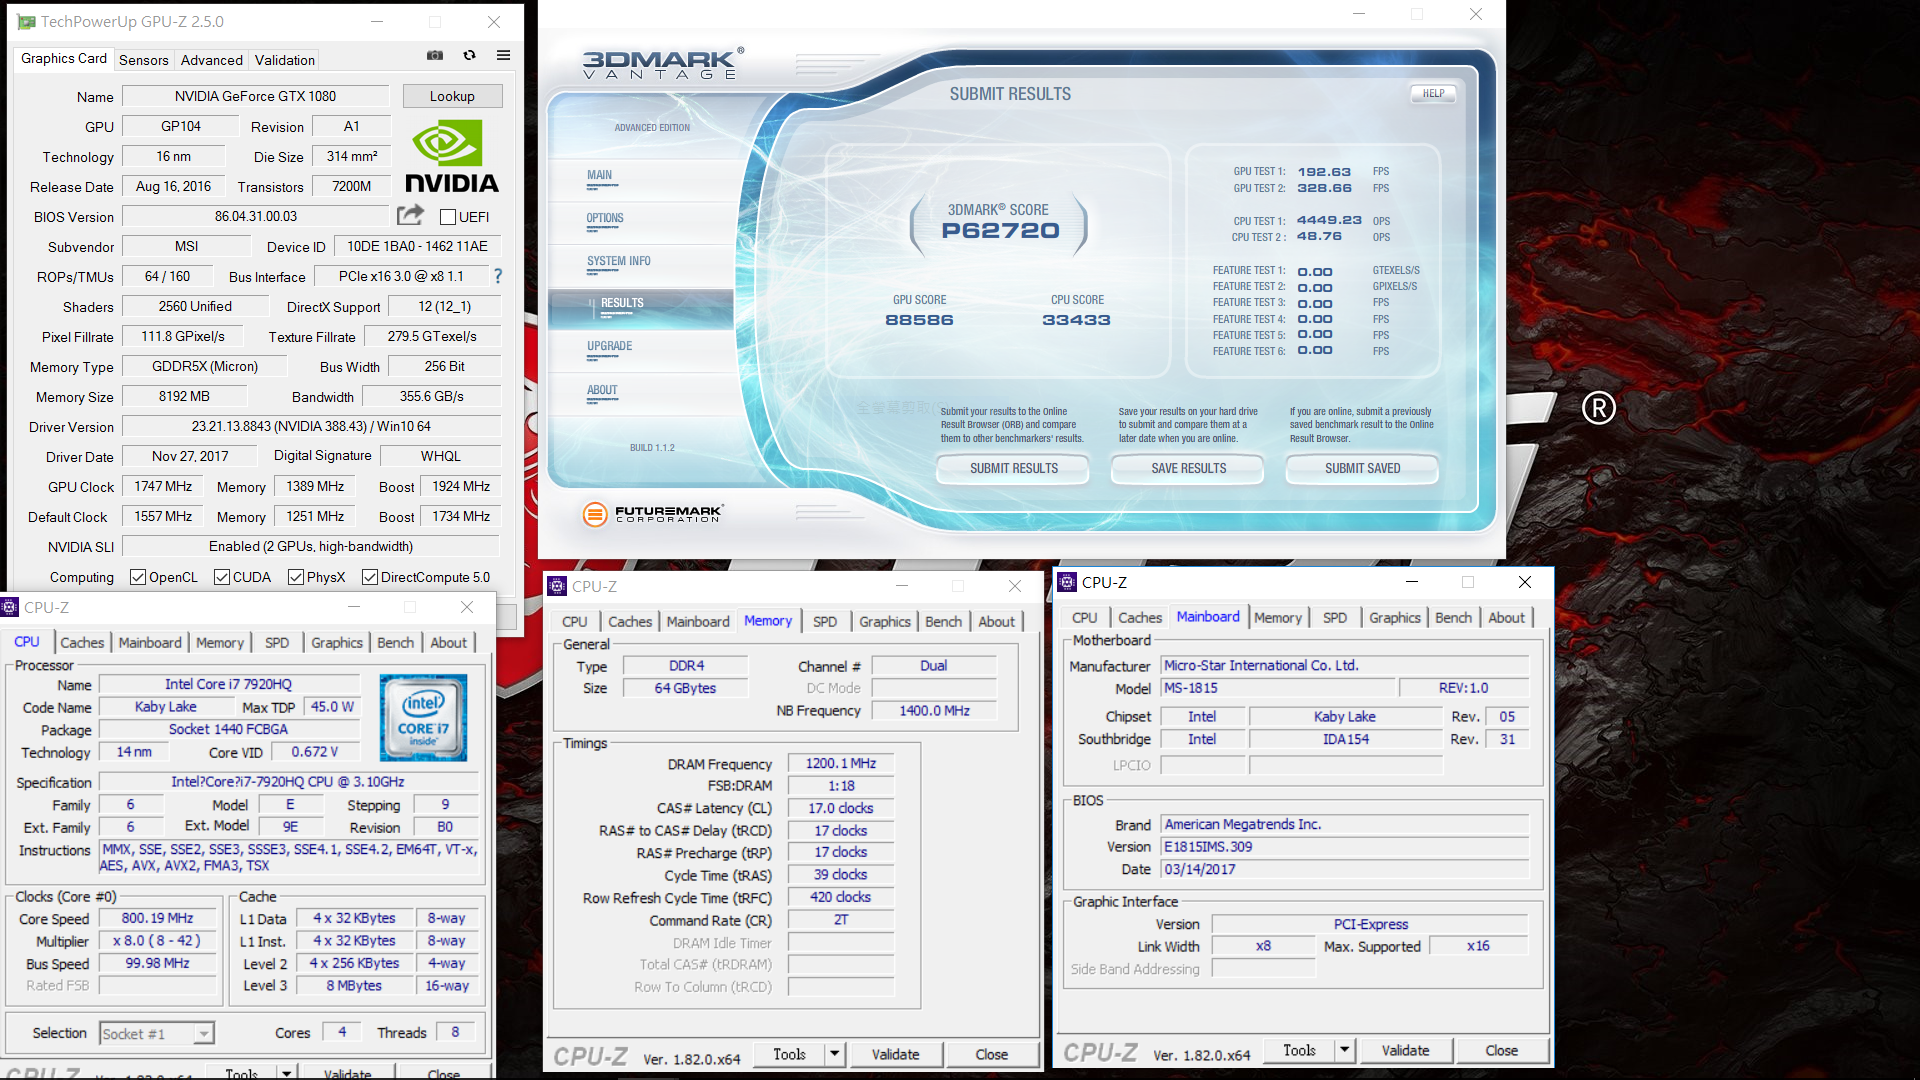The height and width of the screenshot is (1080, 1920).
Task: Select Bench tab in CPU-Z Mainboard window
Action: click(x=1453, y=617)
